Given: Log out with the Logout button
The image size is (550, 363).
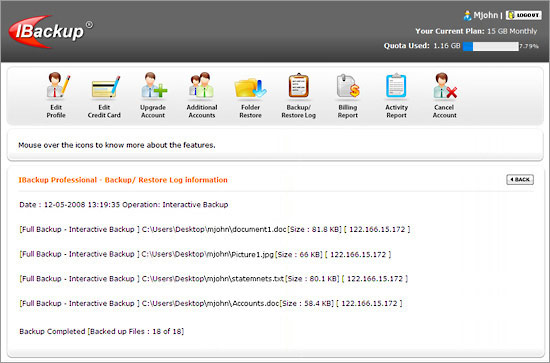Looking at the screenshot, I should pyautogui.click(x=523, y=15).
